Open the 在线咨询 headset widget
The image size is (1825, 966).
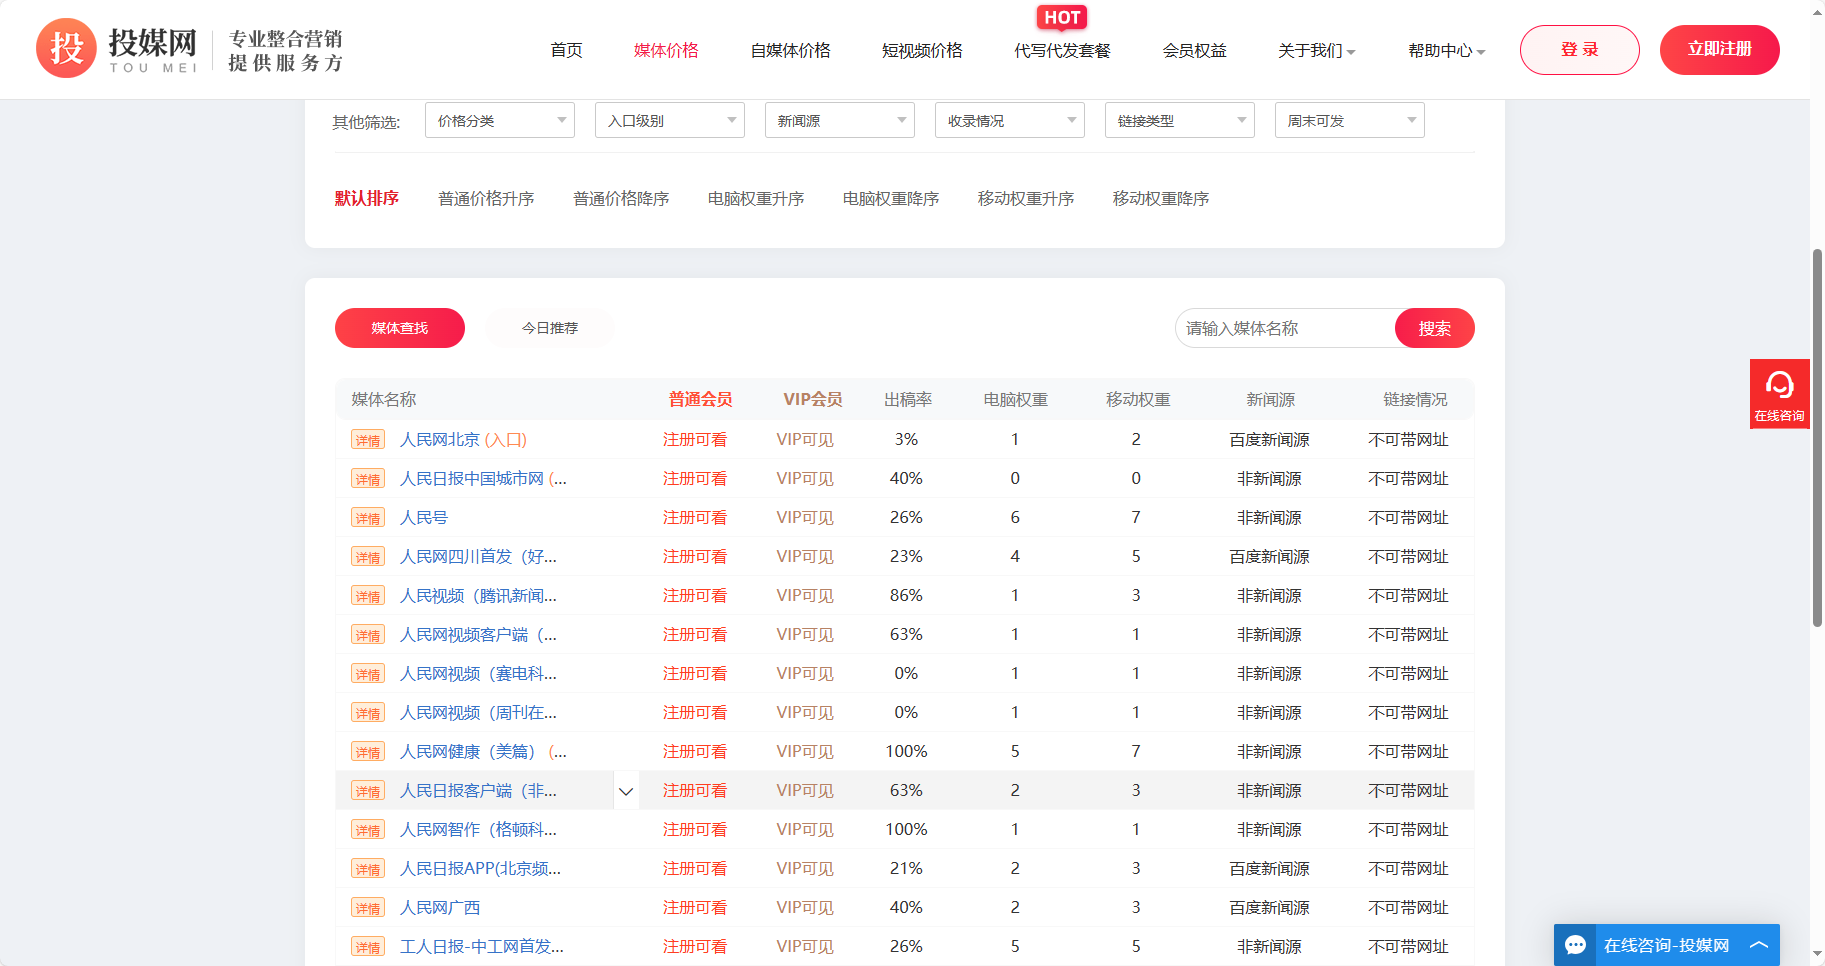[x=1779, y=393]
